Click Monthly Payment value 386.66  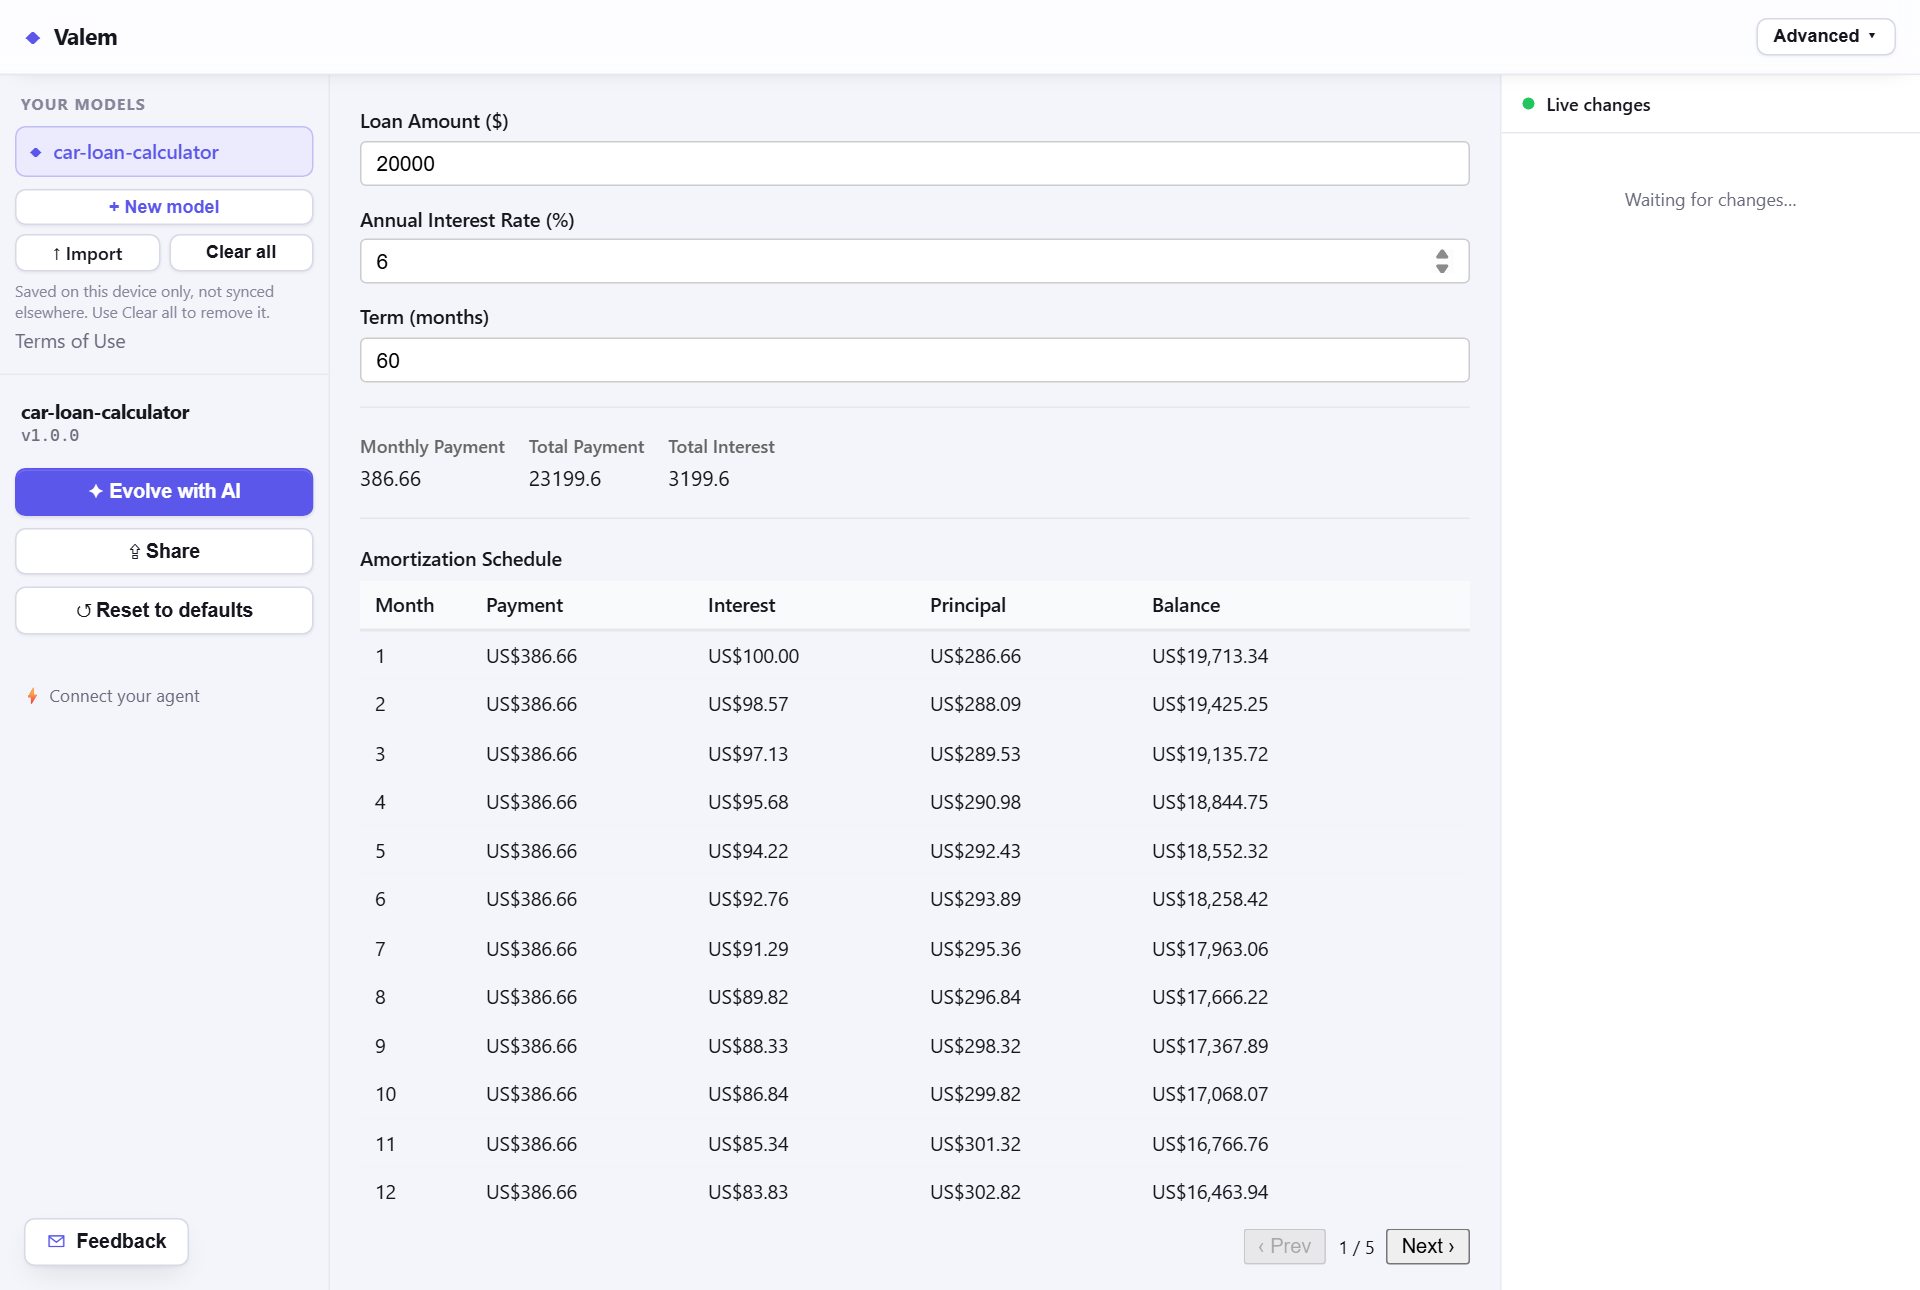[x=390, y=479]
